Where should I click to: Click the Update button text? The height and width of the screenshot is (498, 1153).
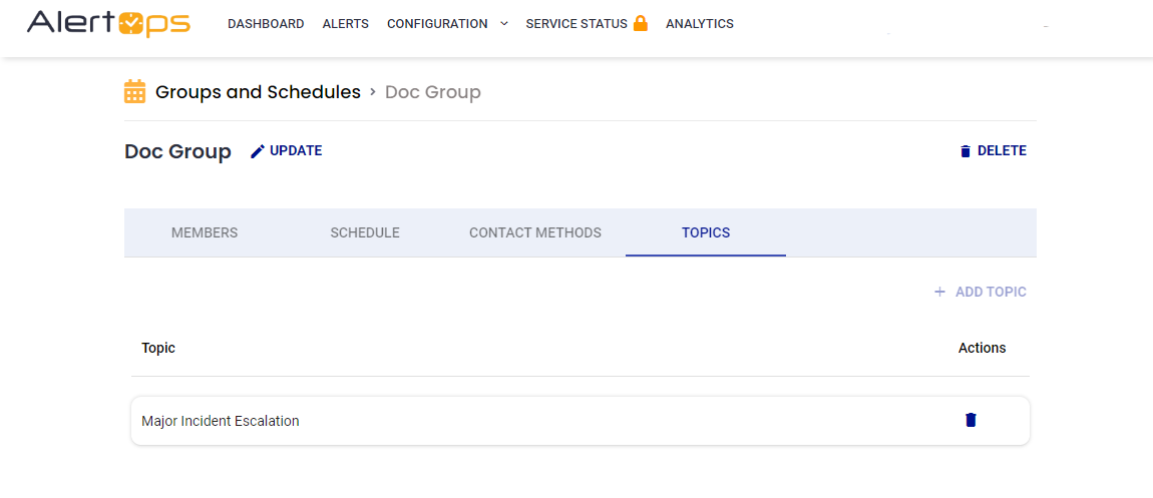[x=296, y=151]
